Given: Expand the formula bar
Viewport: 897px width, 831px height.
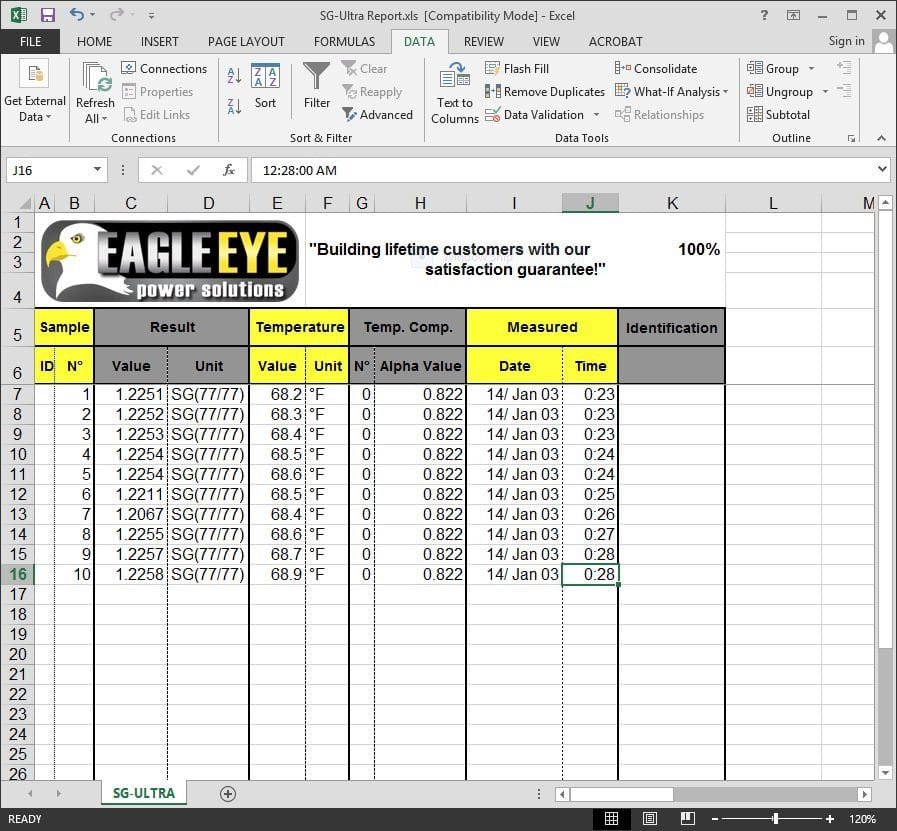Looking at the screenshot, I should coord(881,170).
